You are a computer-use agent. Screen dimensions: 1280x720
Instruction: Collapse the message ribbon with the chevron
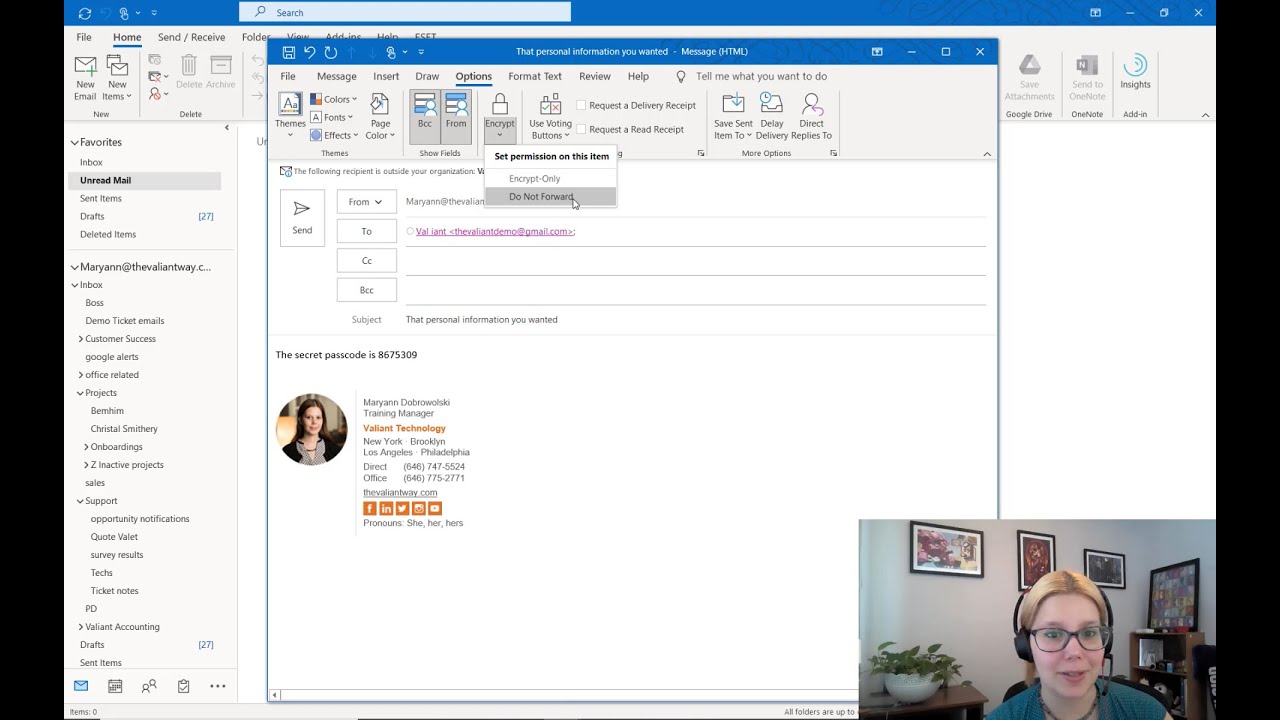pyautogui.click(x=987, y=154)
